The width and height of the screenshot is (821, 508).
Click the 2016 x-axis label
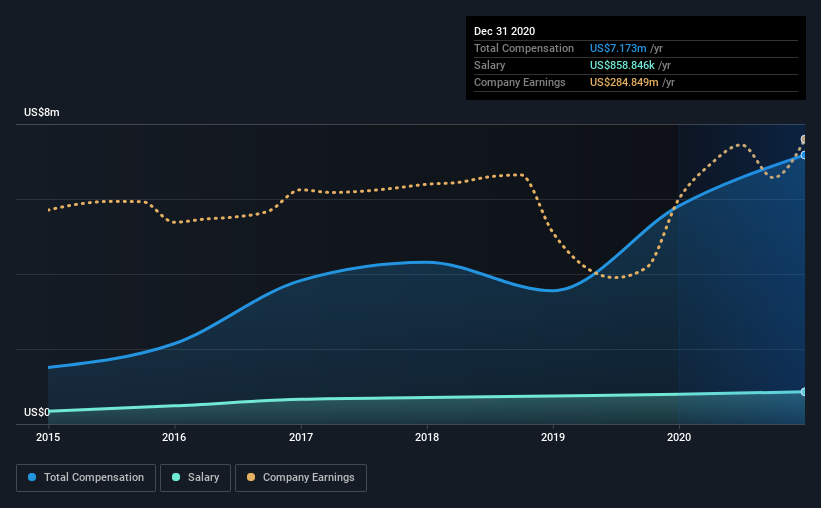174,437
